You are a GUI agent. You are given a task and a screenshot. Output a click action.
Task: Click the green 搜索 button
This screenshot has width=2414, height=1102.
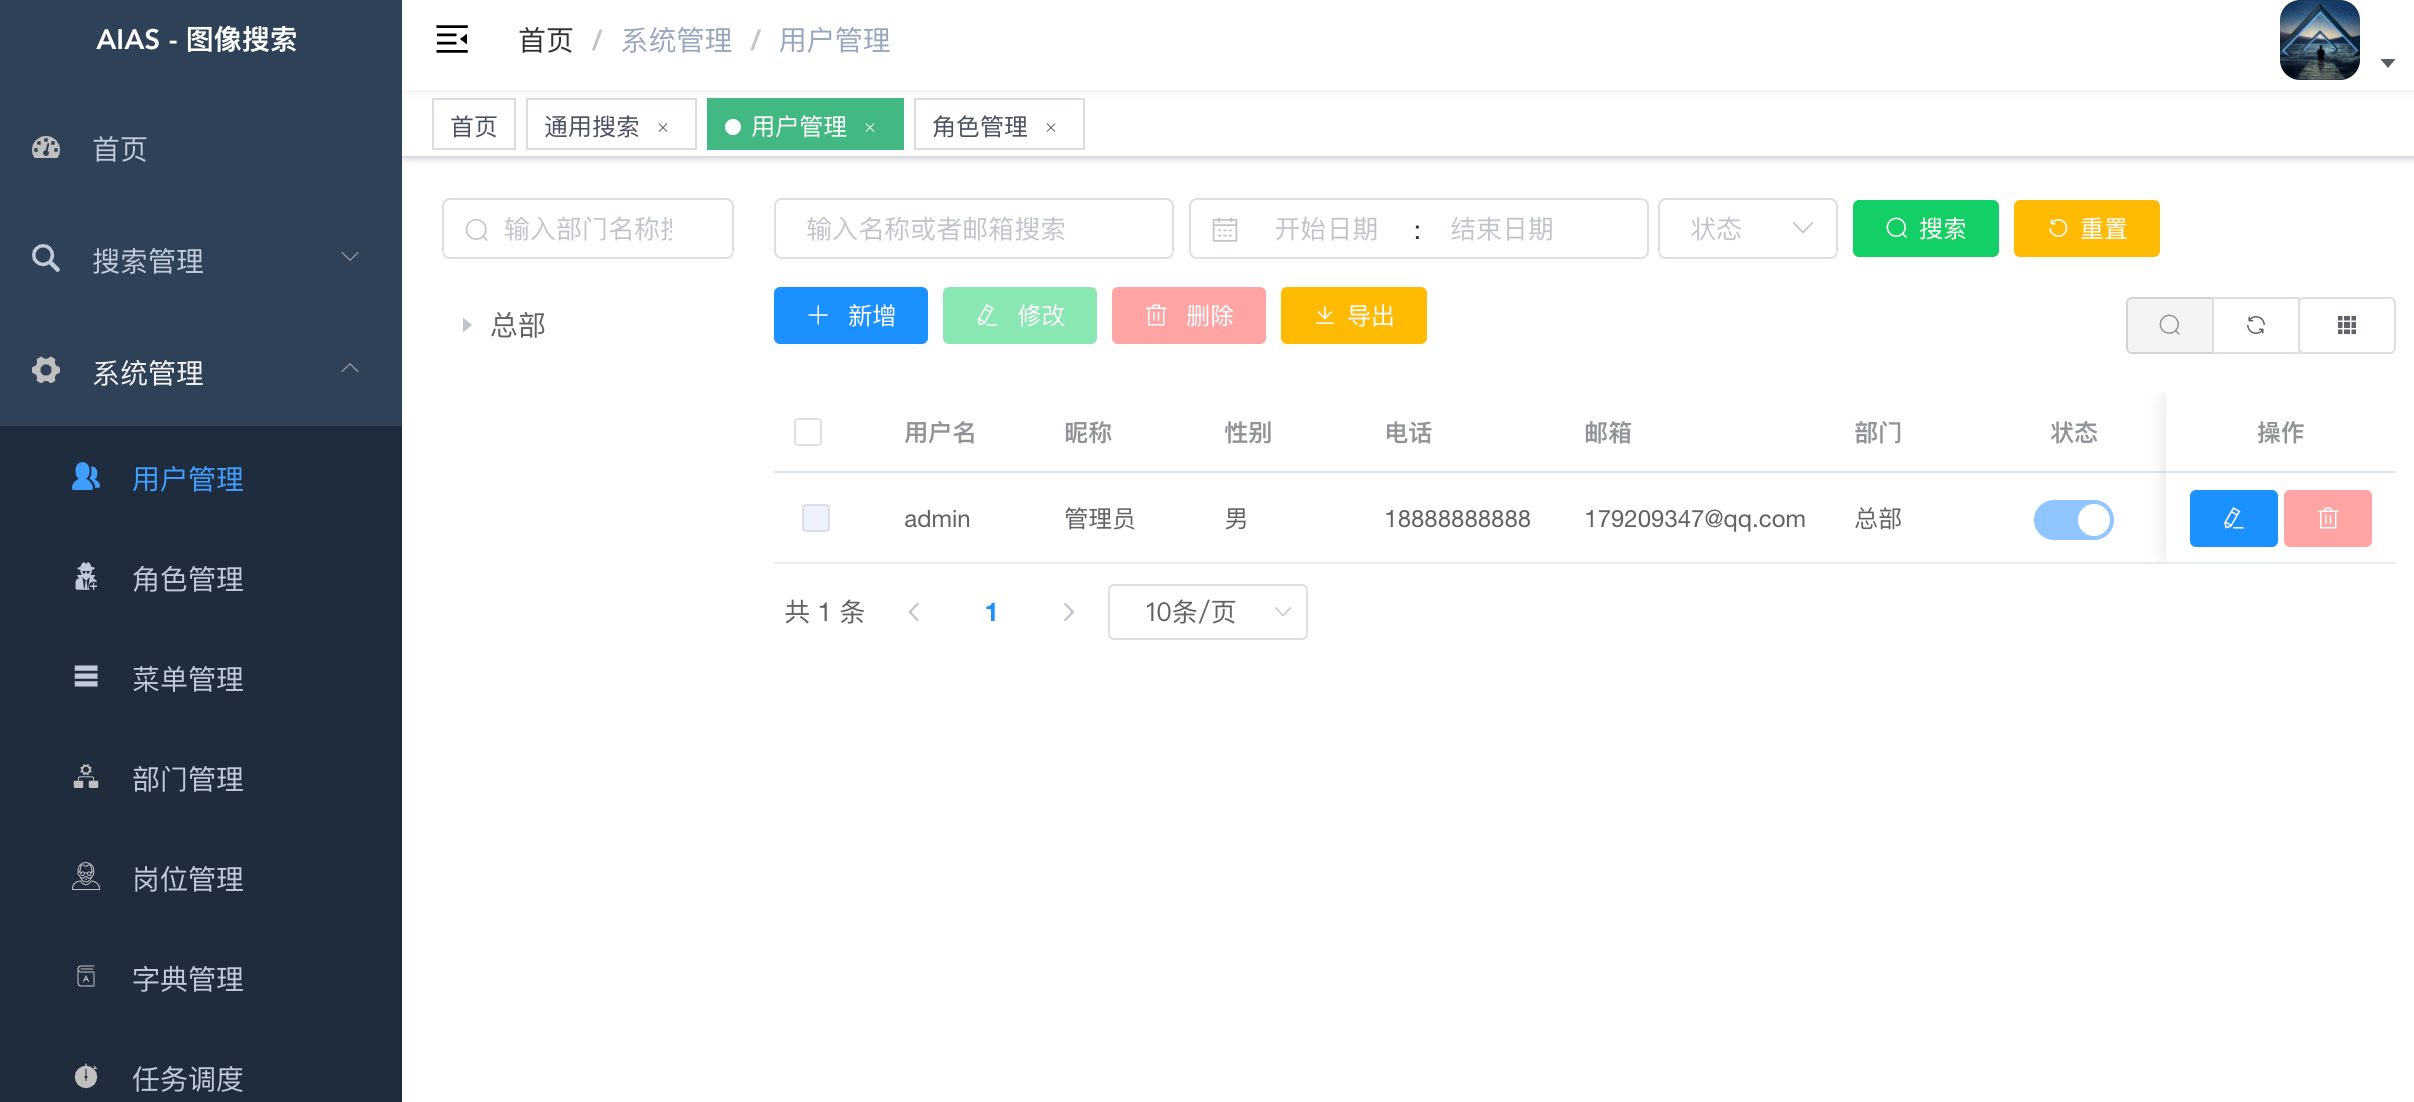click(1925, 229)
